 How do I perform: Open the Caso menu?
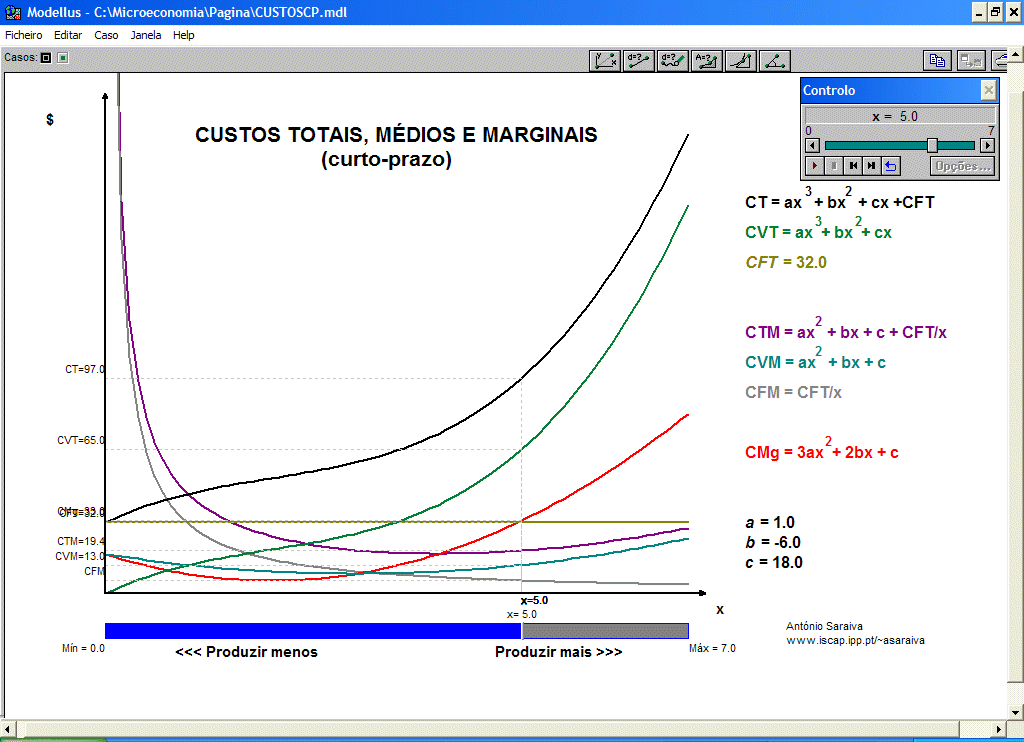click(x=106, y=35)
